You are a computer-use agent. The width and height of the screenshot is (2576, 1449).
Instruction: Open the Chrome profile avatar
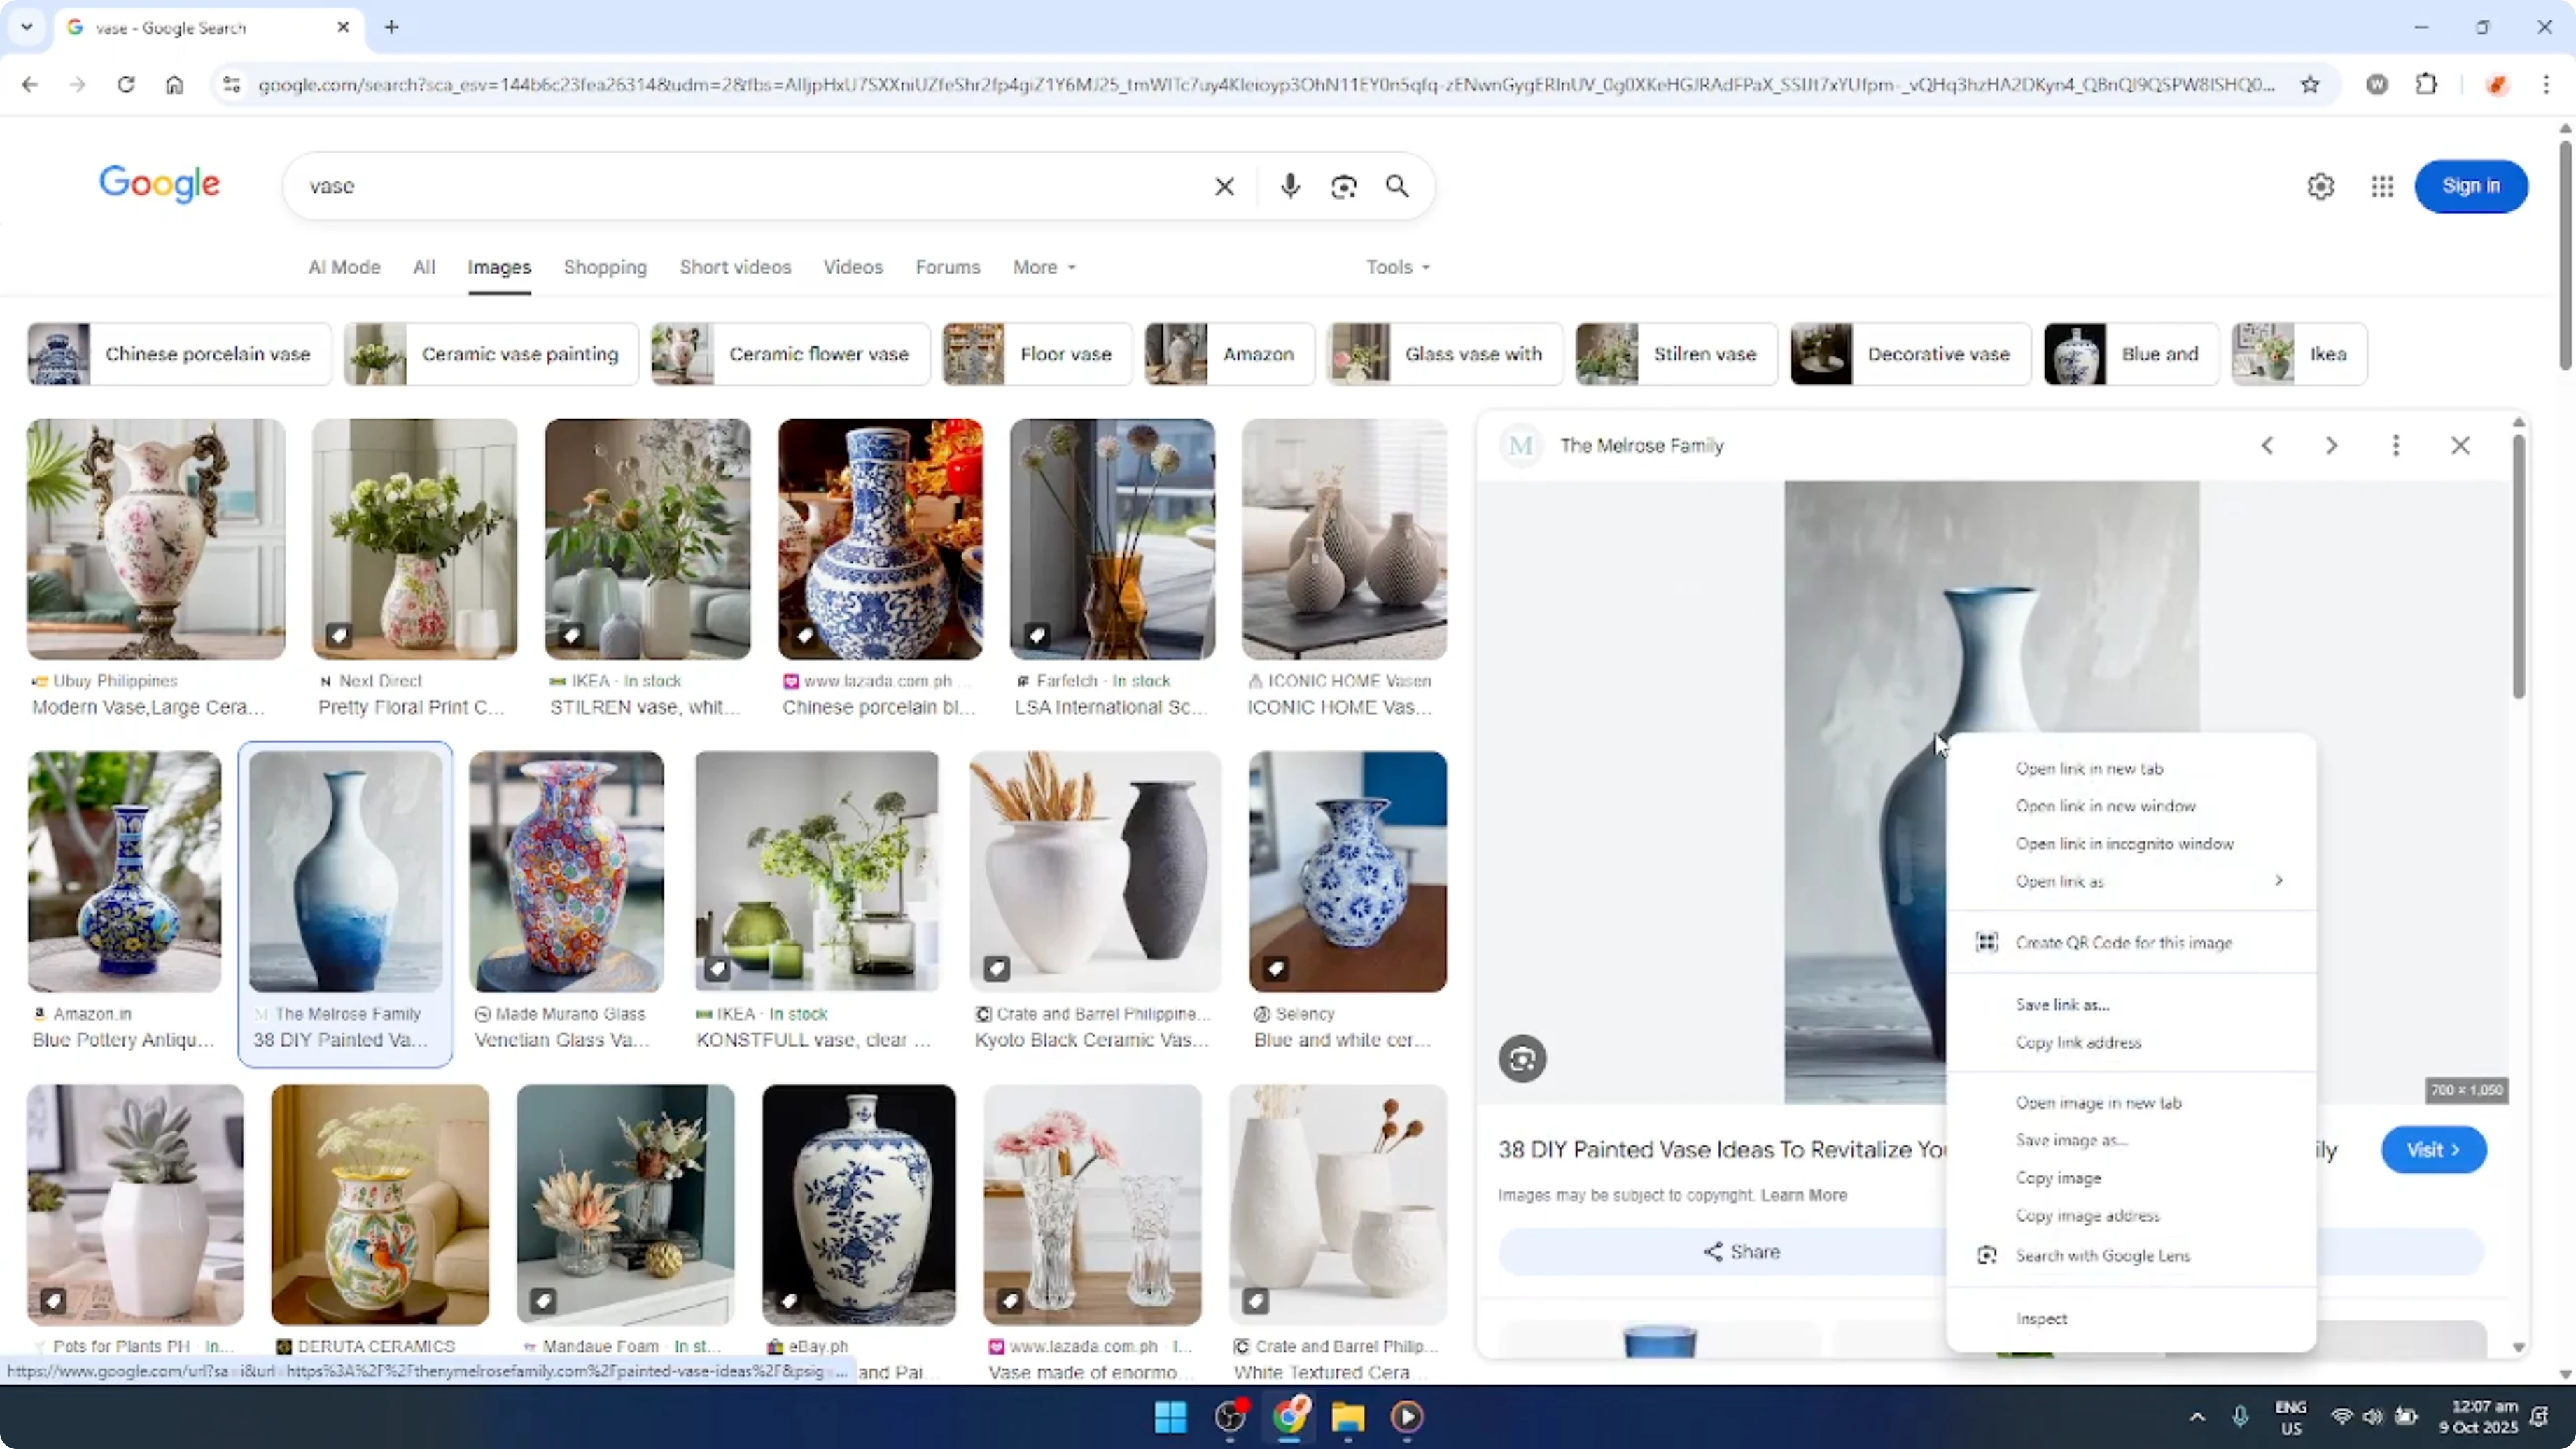[2498, 84]
